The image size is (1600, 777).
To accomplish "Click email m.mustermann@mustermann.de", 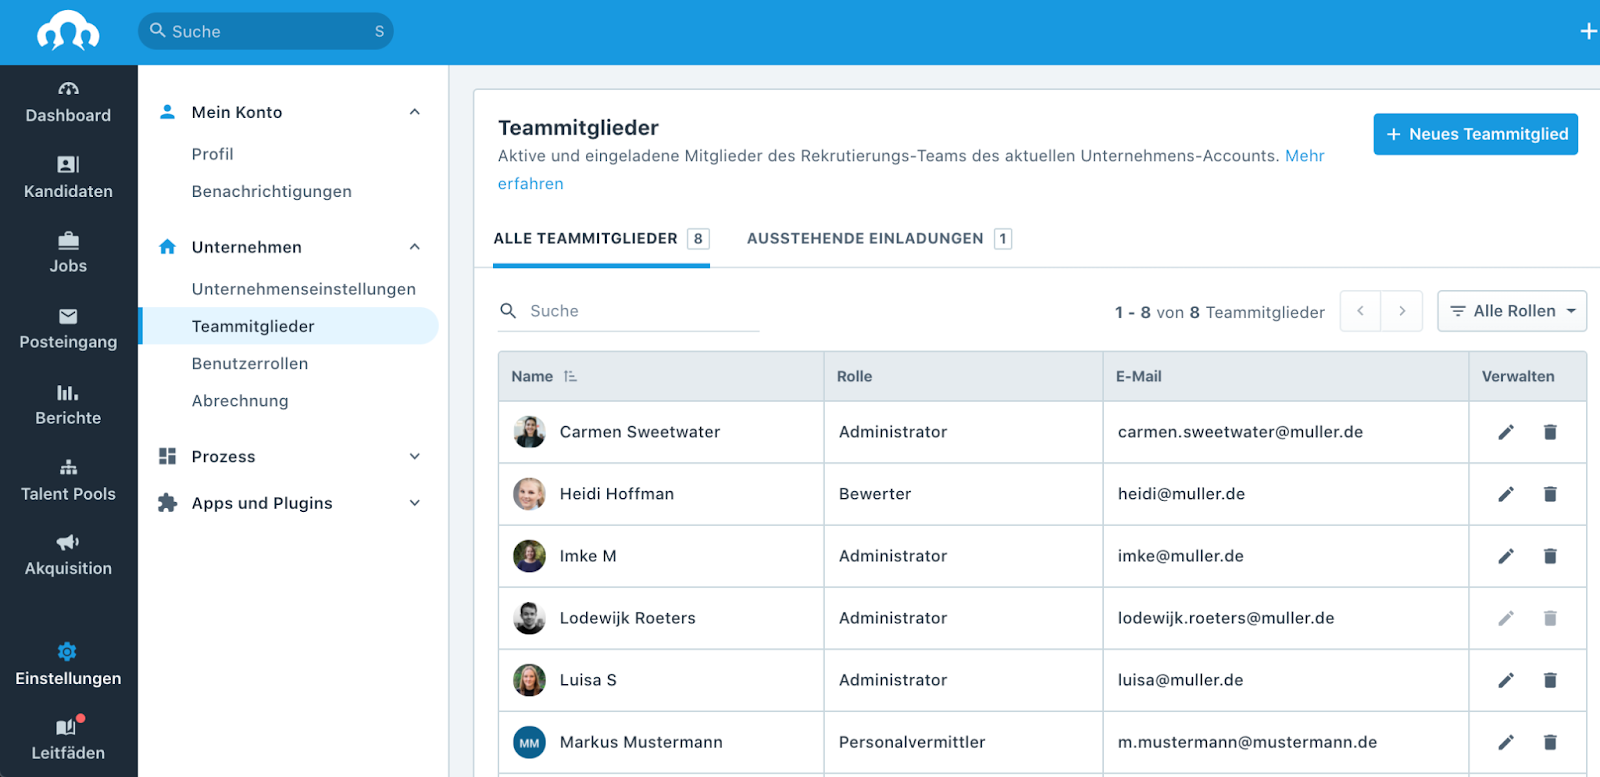I will tap(1247, 742).
